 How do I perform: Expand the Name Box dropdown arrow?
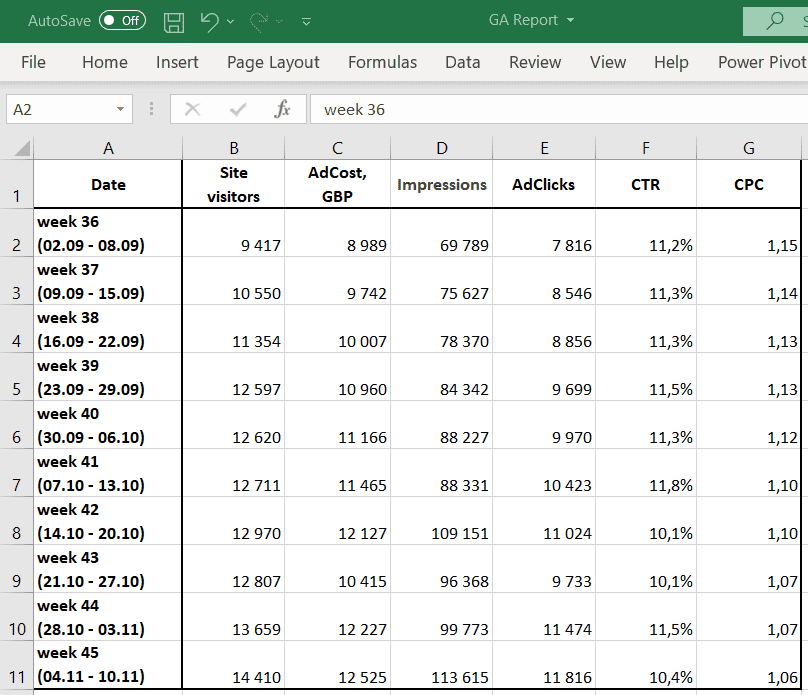[x=120, y=109]
